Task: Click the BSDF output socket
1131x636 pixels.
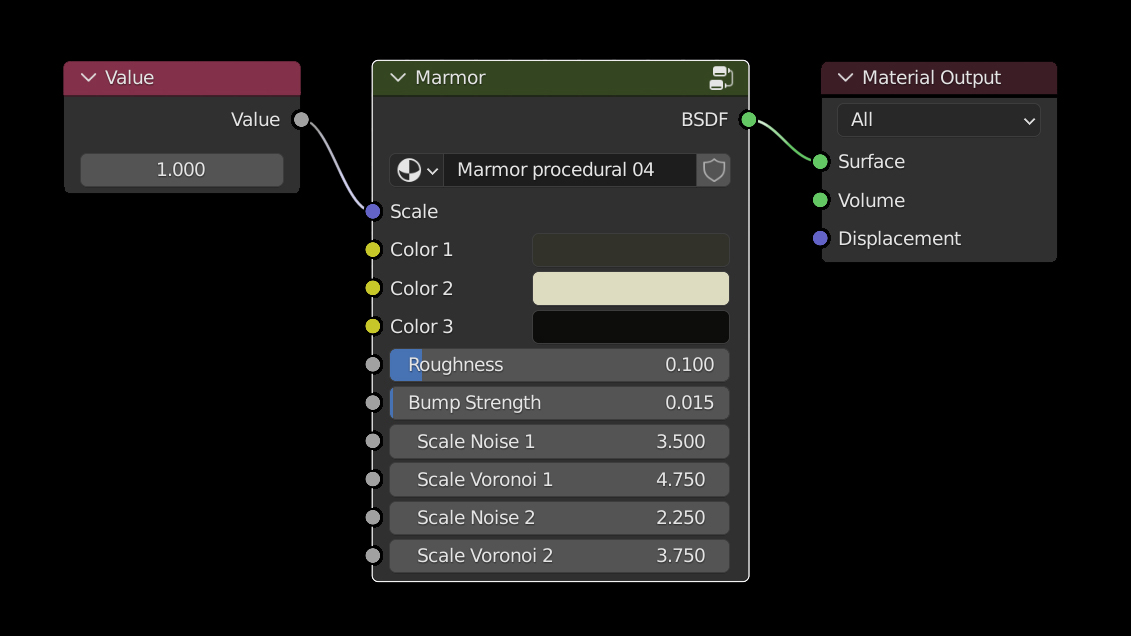Action: coord(748,120)
